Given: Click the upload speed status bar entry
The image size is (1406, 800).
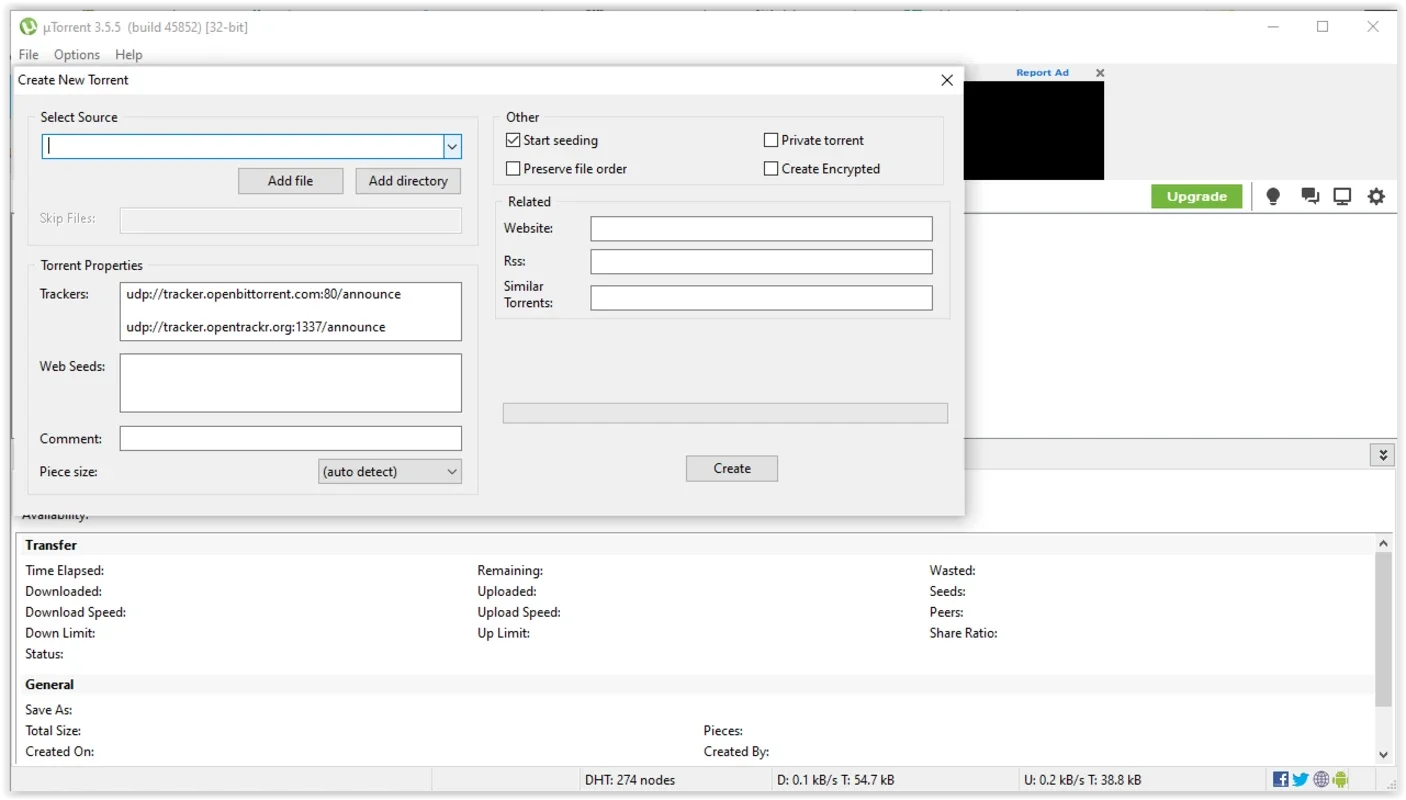Looking at the screenshot, I should point(1083,780).
